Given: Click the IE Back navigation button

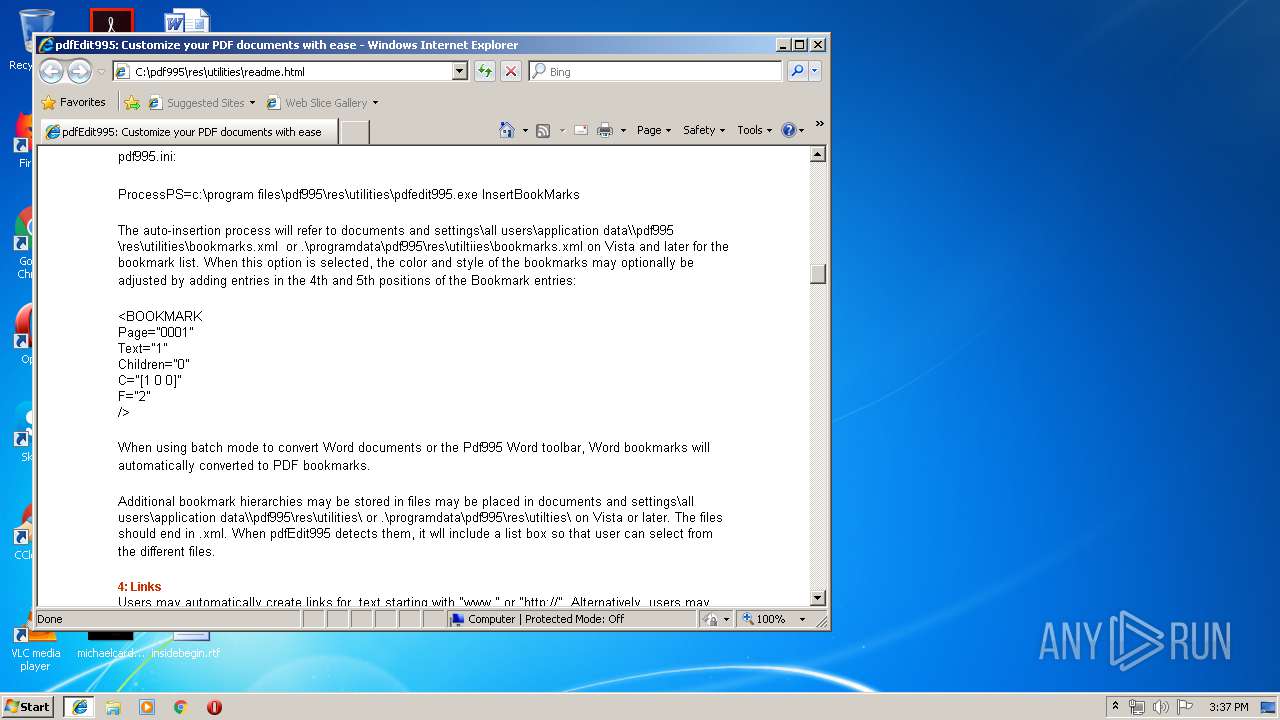Looking at the screenshot, I should [x=52, y=71].
